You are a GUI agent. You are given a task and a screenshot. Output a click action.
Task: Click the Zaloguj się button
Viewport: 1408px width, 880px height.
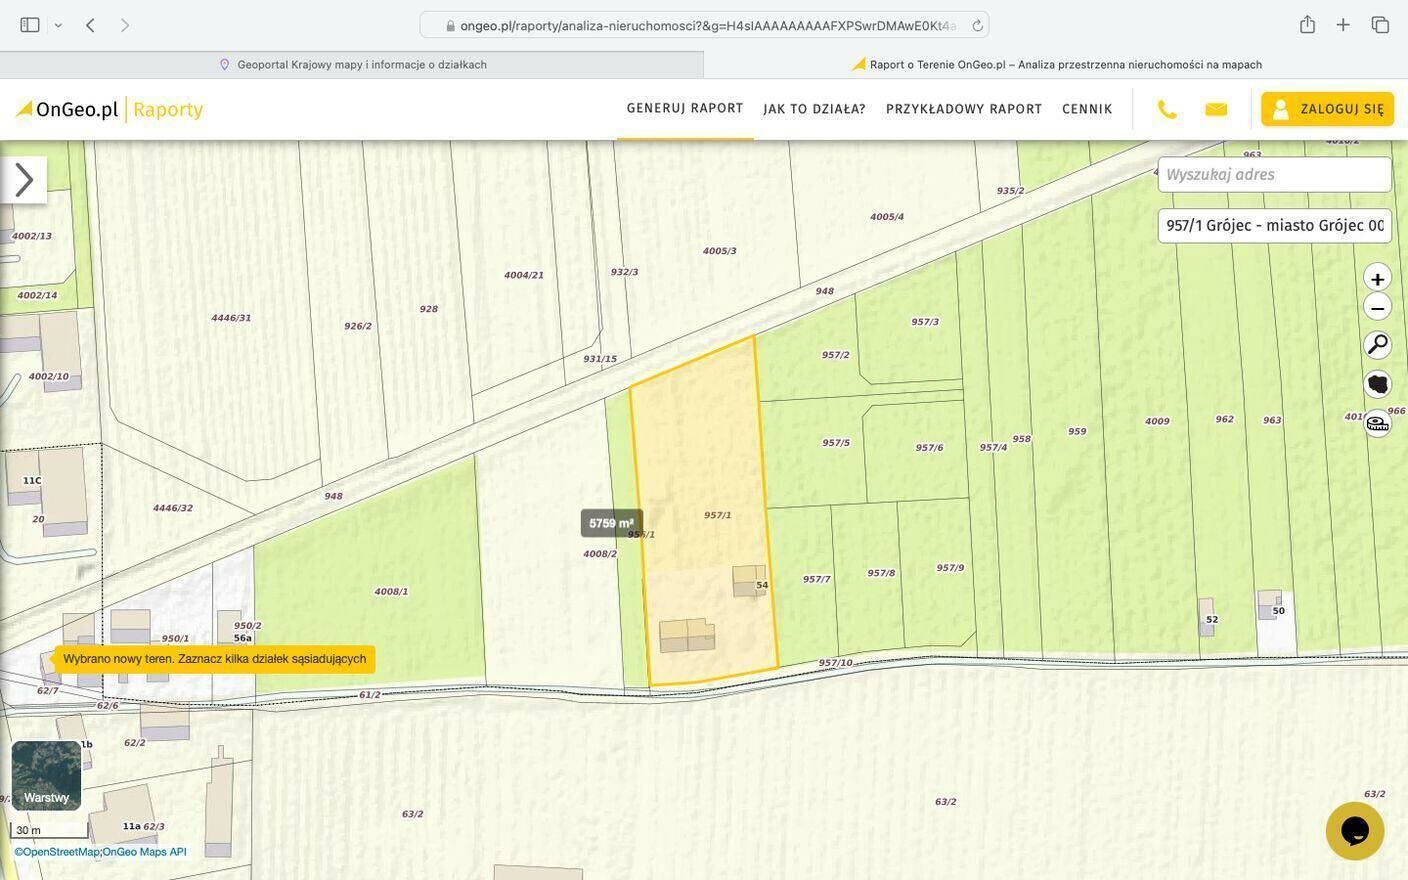click(x=1327, y=109)
